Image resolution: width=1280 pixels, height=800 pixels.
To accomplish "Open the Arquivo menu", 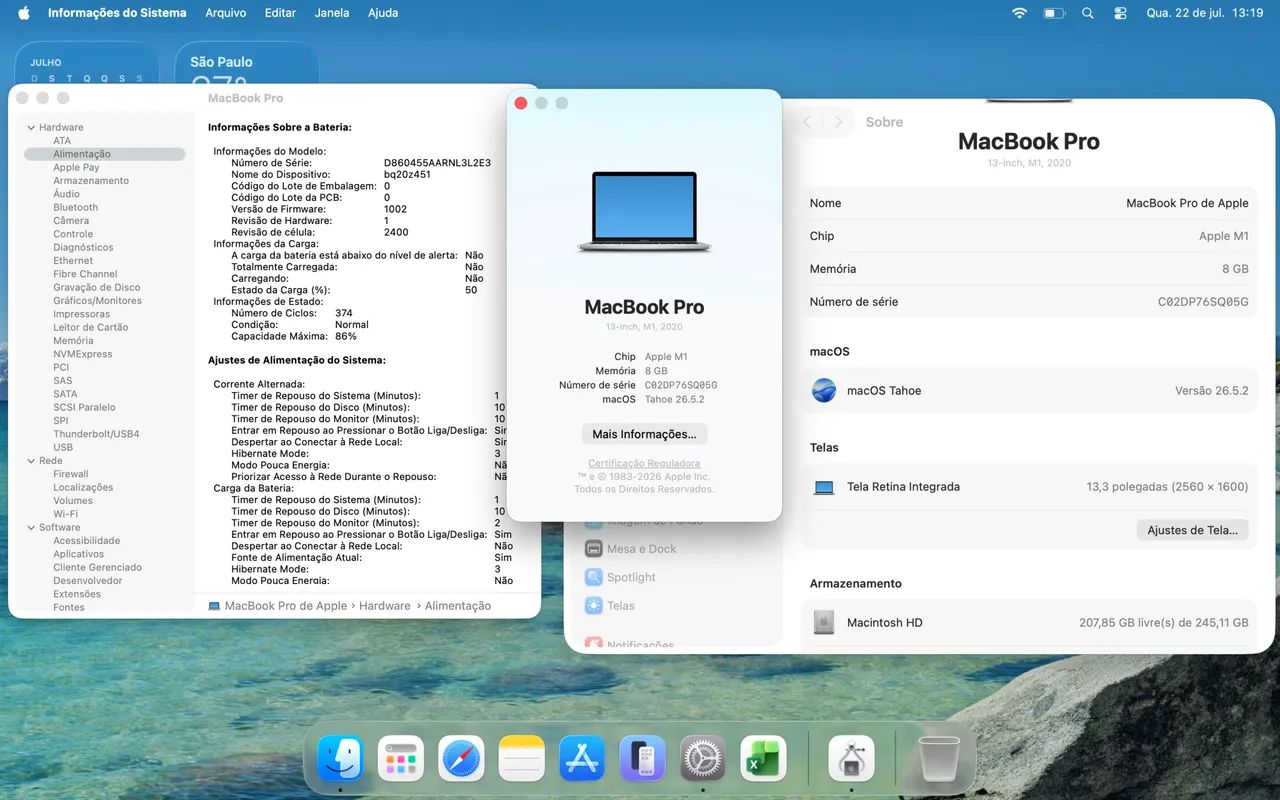I will coord(226,13).
